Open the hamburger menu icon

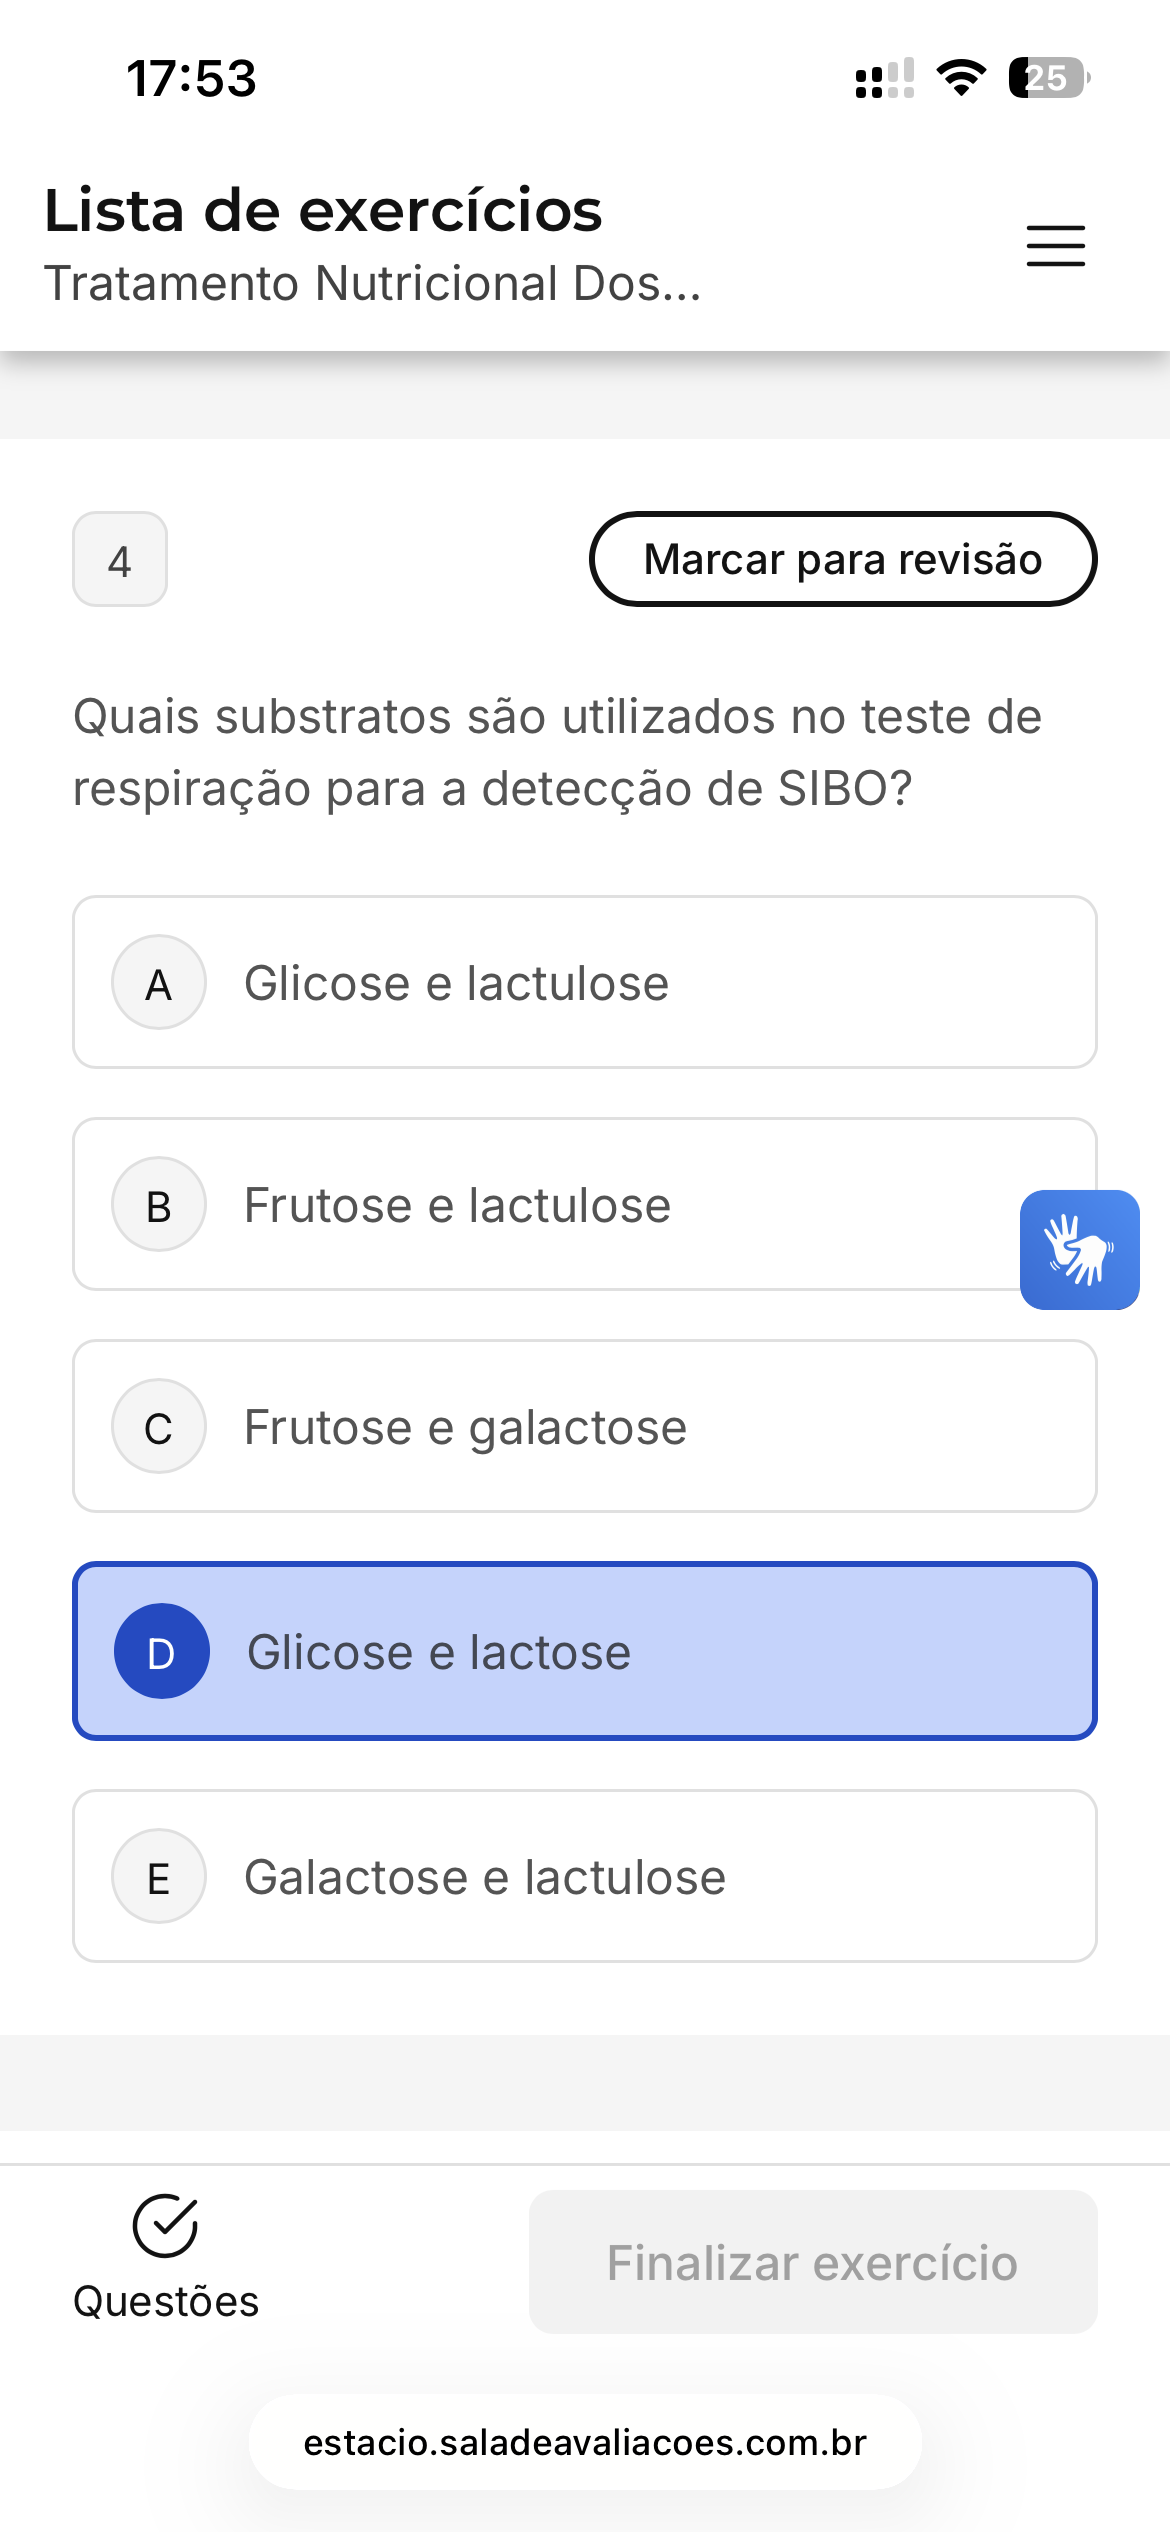coord(1055,246)
